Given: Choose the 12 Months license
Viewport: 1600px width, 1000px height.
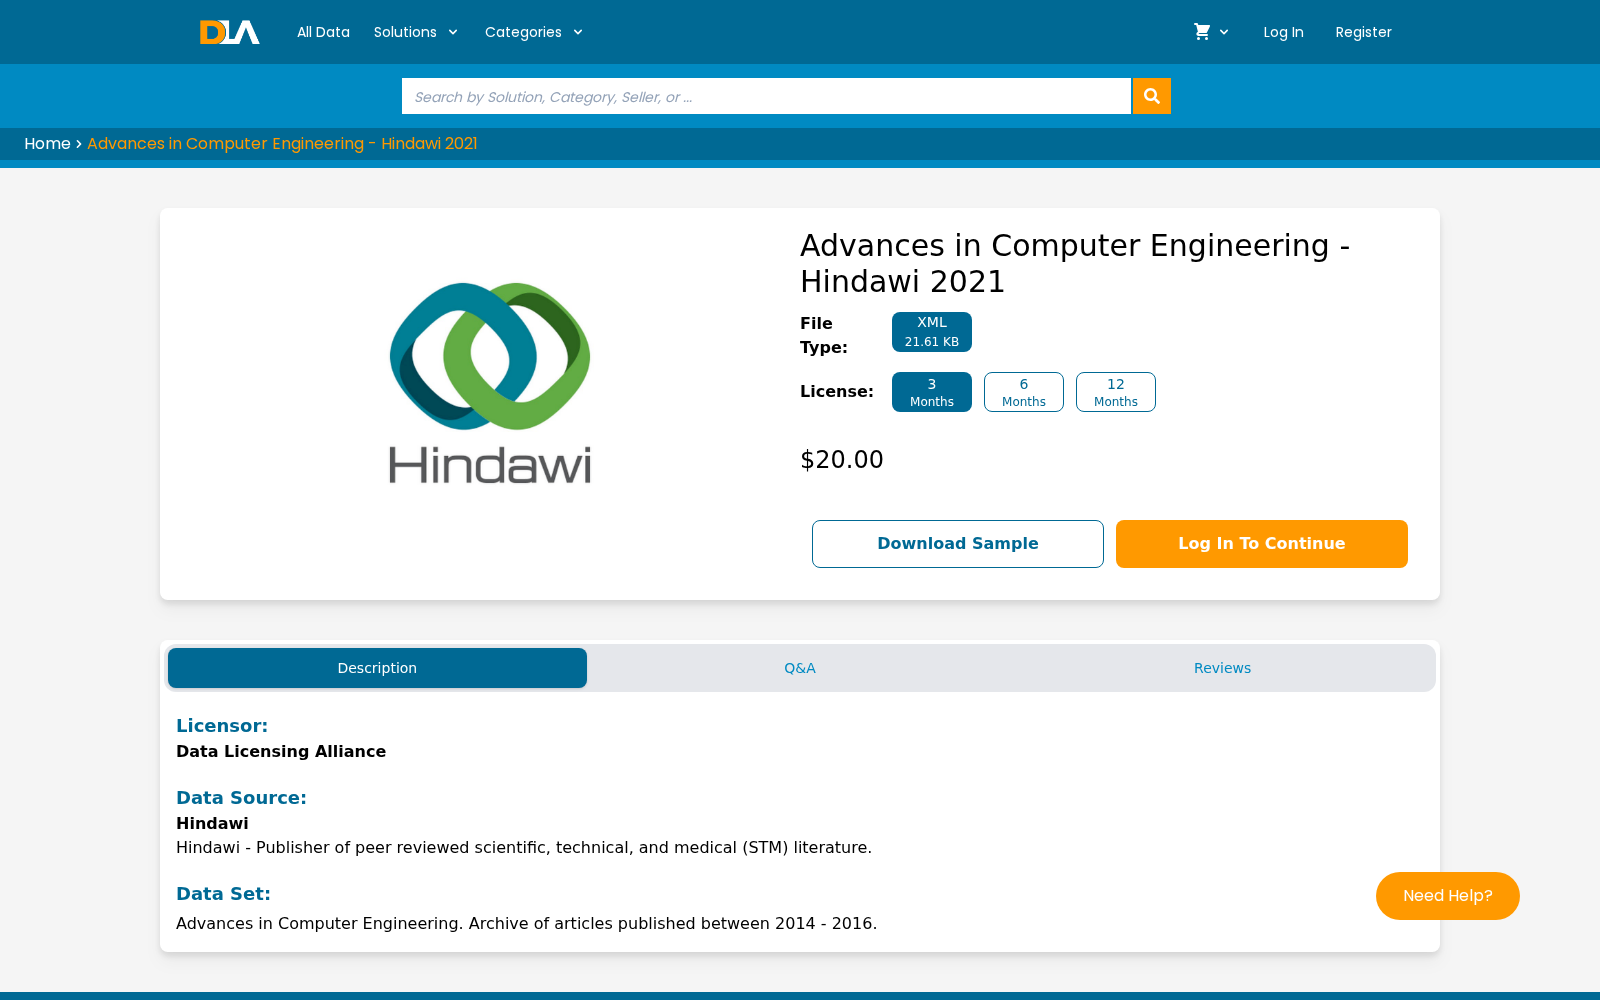Looking at the screenshot, I should pos(1116,392).
